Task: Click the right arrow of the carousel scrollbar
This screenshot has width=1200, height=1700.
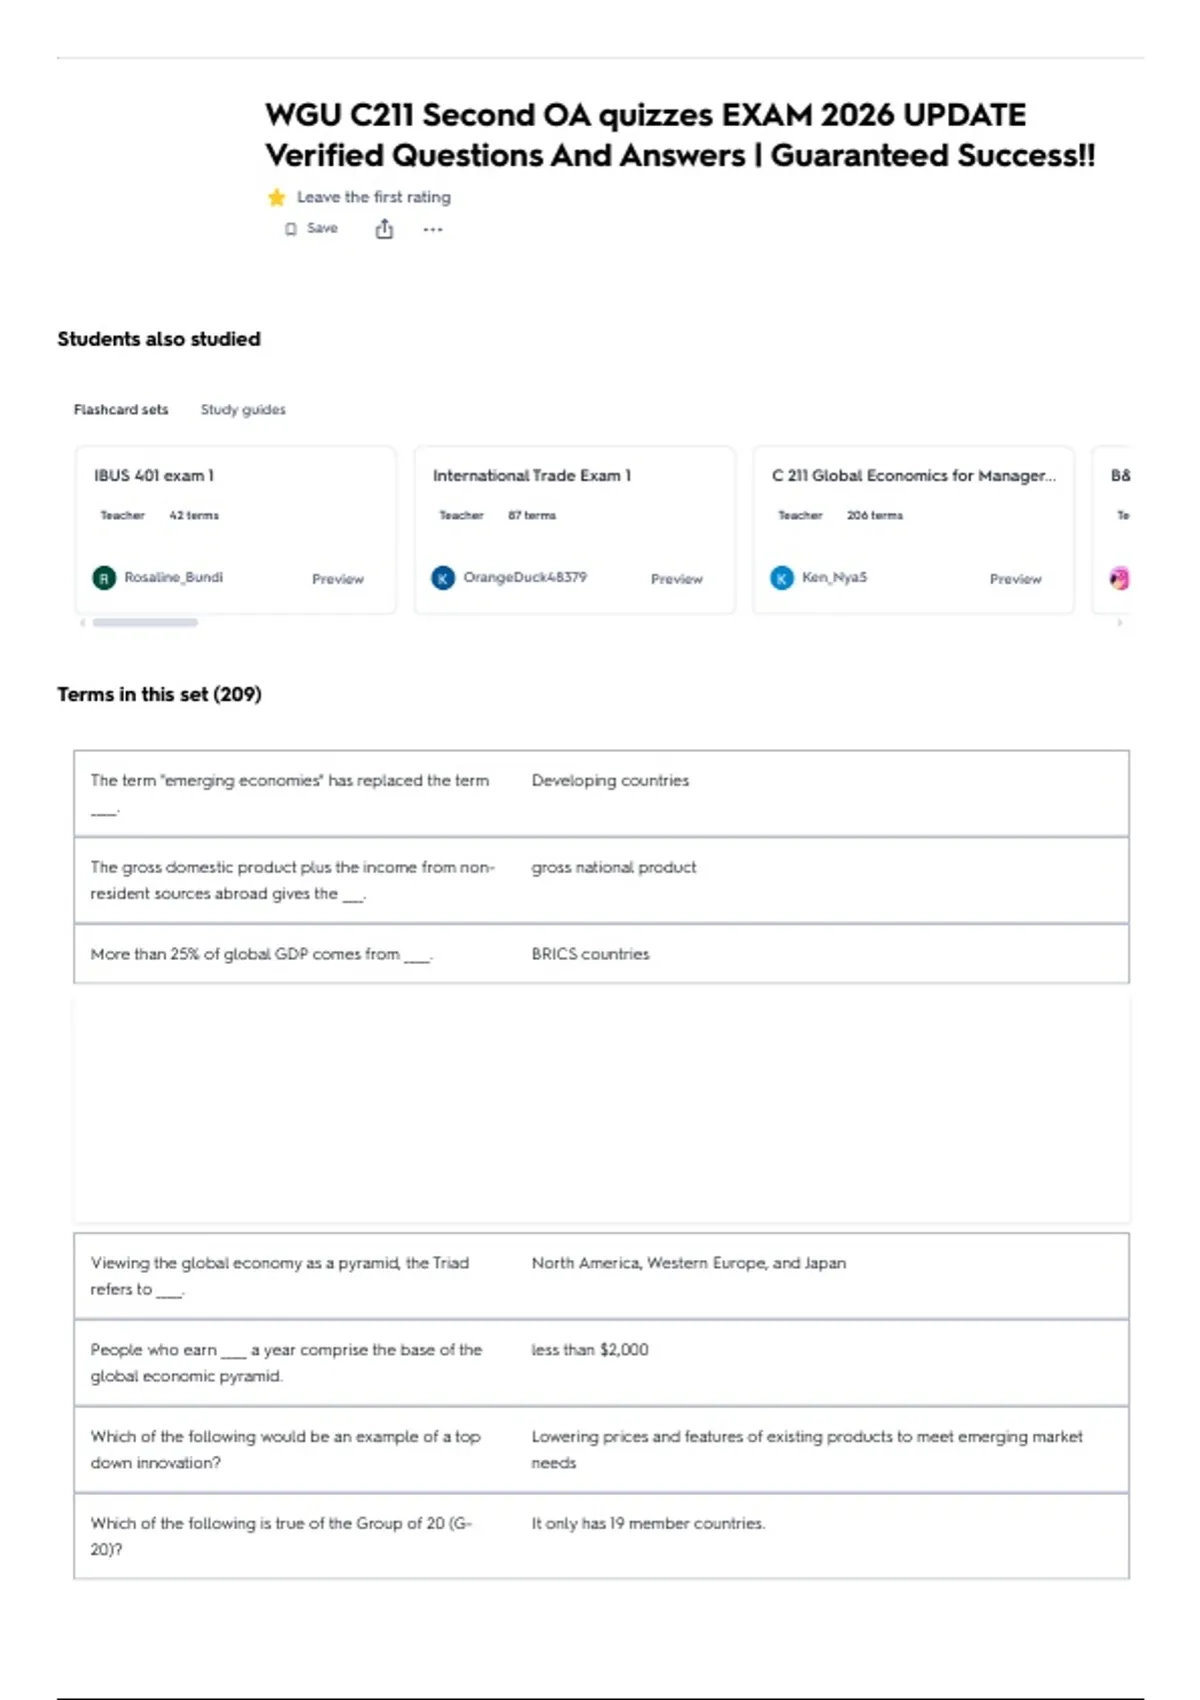Action: coord(1119,622)
